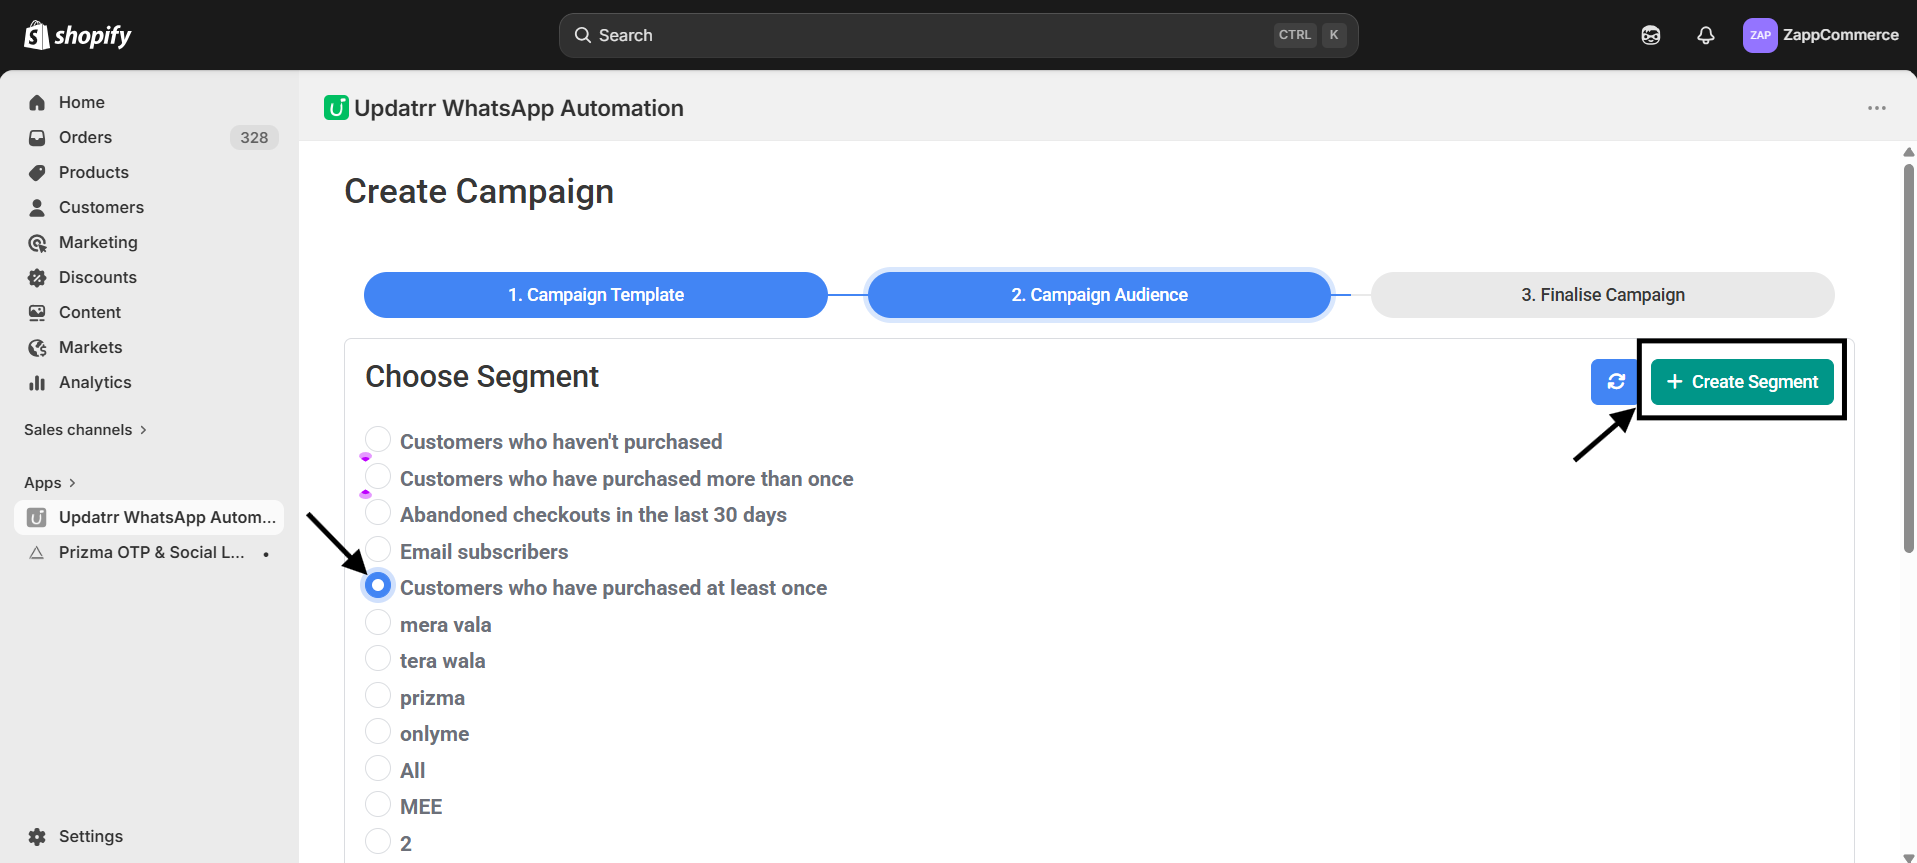Switch to '1. Campaign Template' step

595,295
